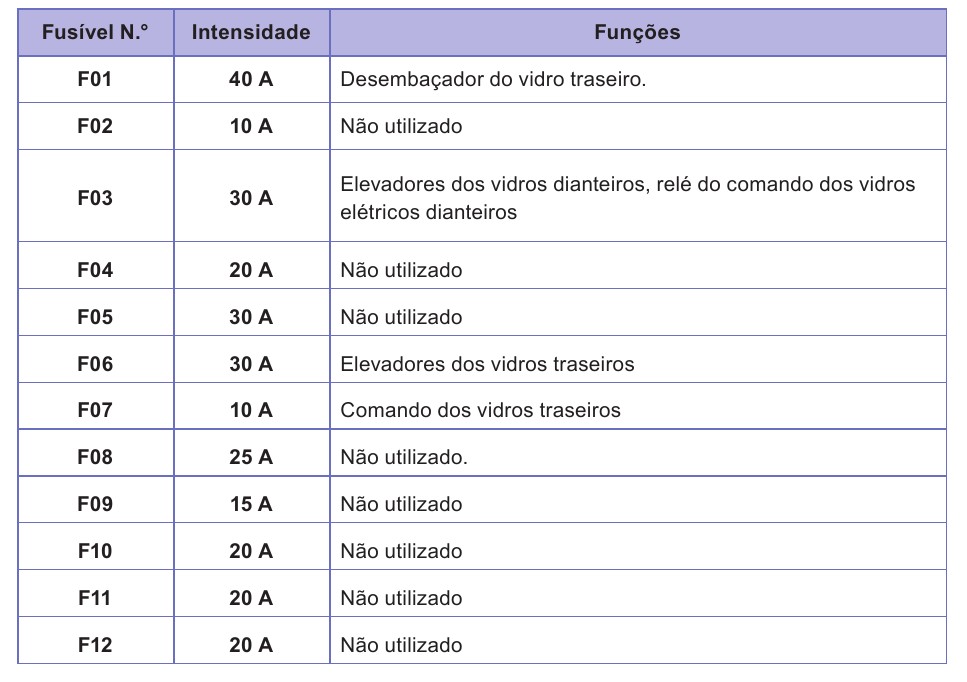Viewport: 967px width, 682px height.
Task: Click the F07 fuse label
Action: pyautogui.click(x=95, y=410)
